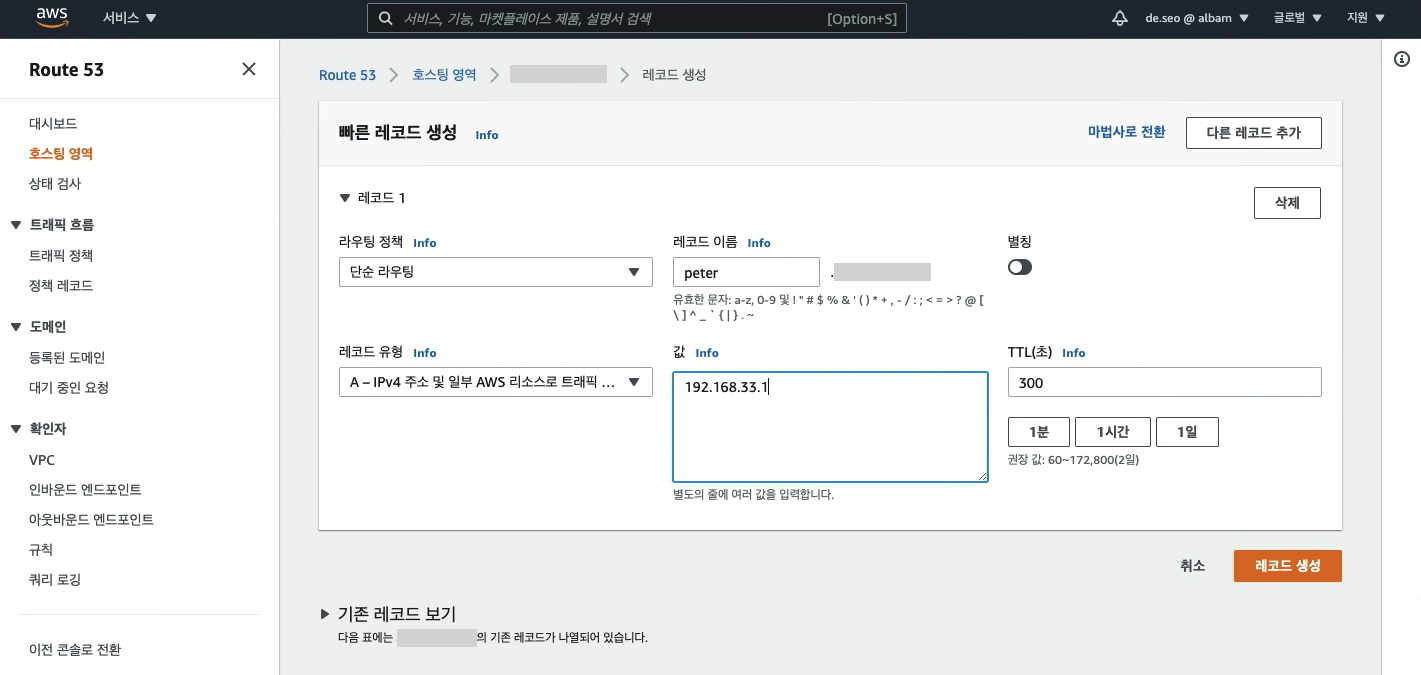Open the 서비스 services dropdown

[x=130, y=18]
